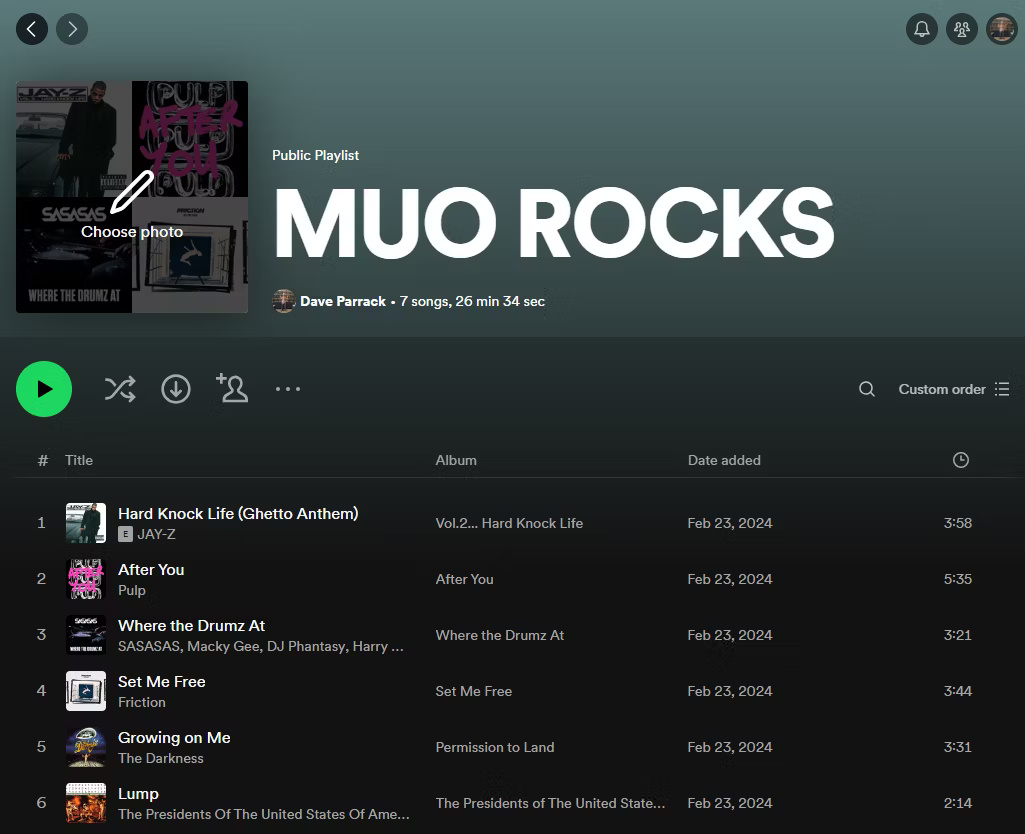
Task: Open Dave Parrack's profile link
Action: click(343, 301)
